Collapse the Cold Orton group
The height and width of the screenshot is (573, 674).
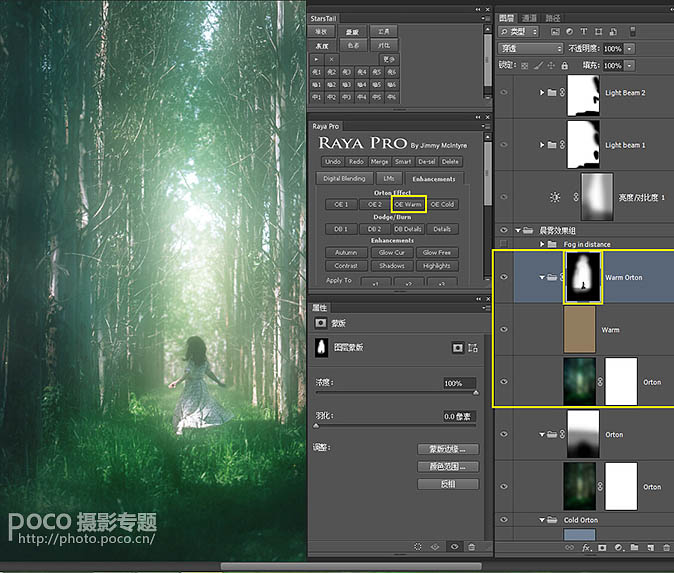[542, 520]
